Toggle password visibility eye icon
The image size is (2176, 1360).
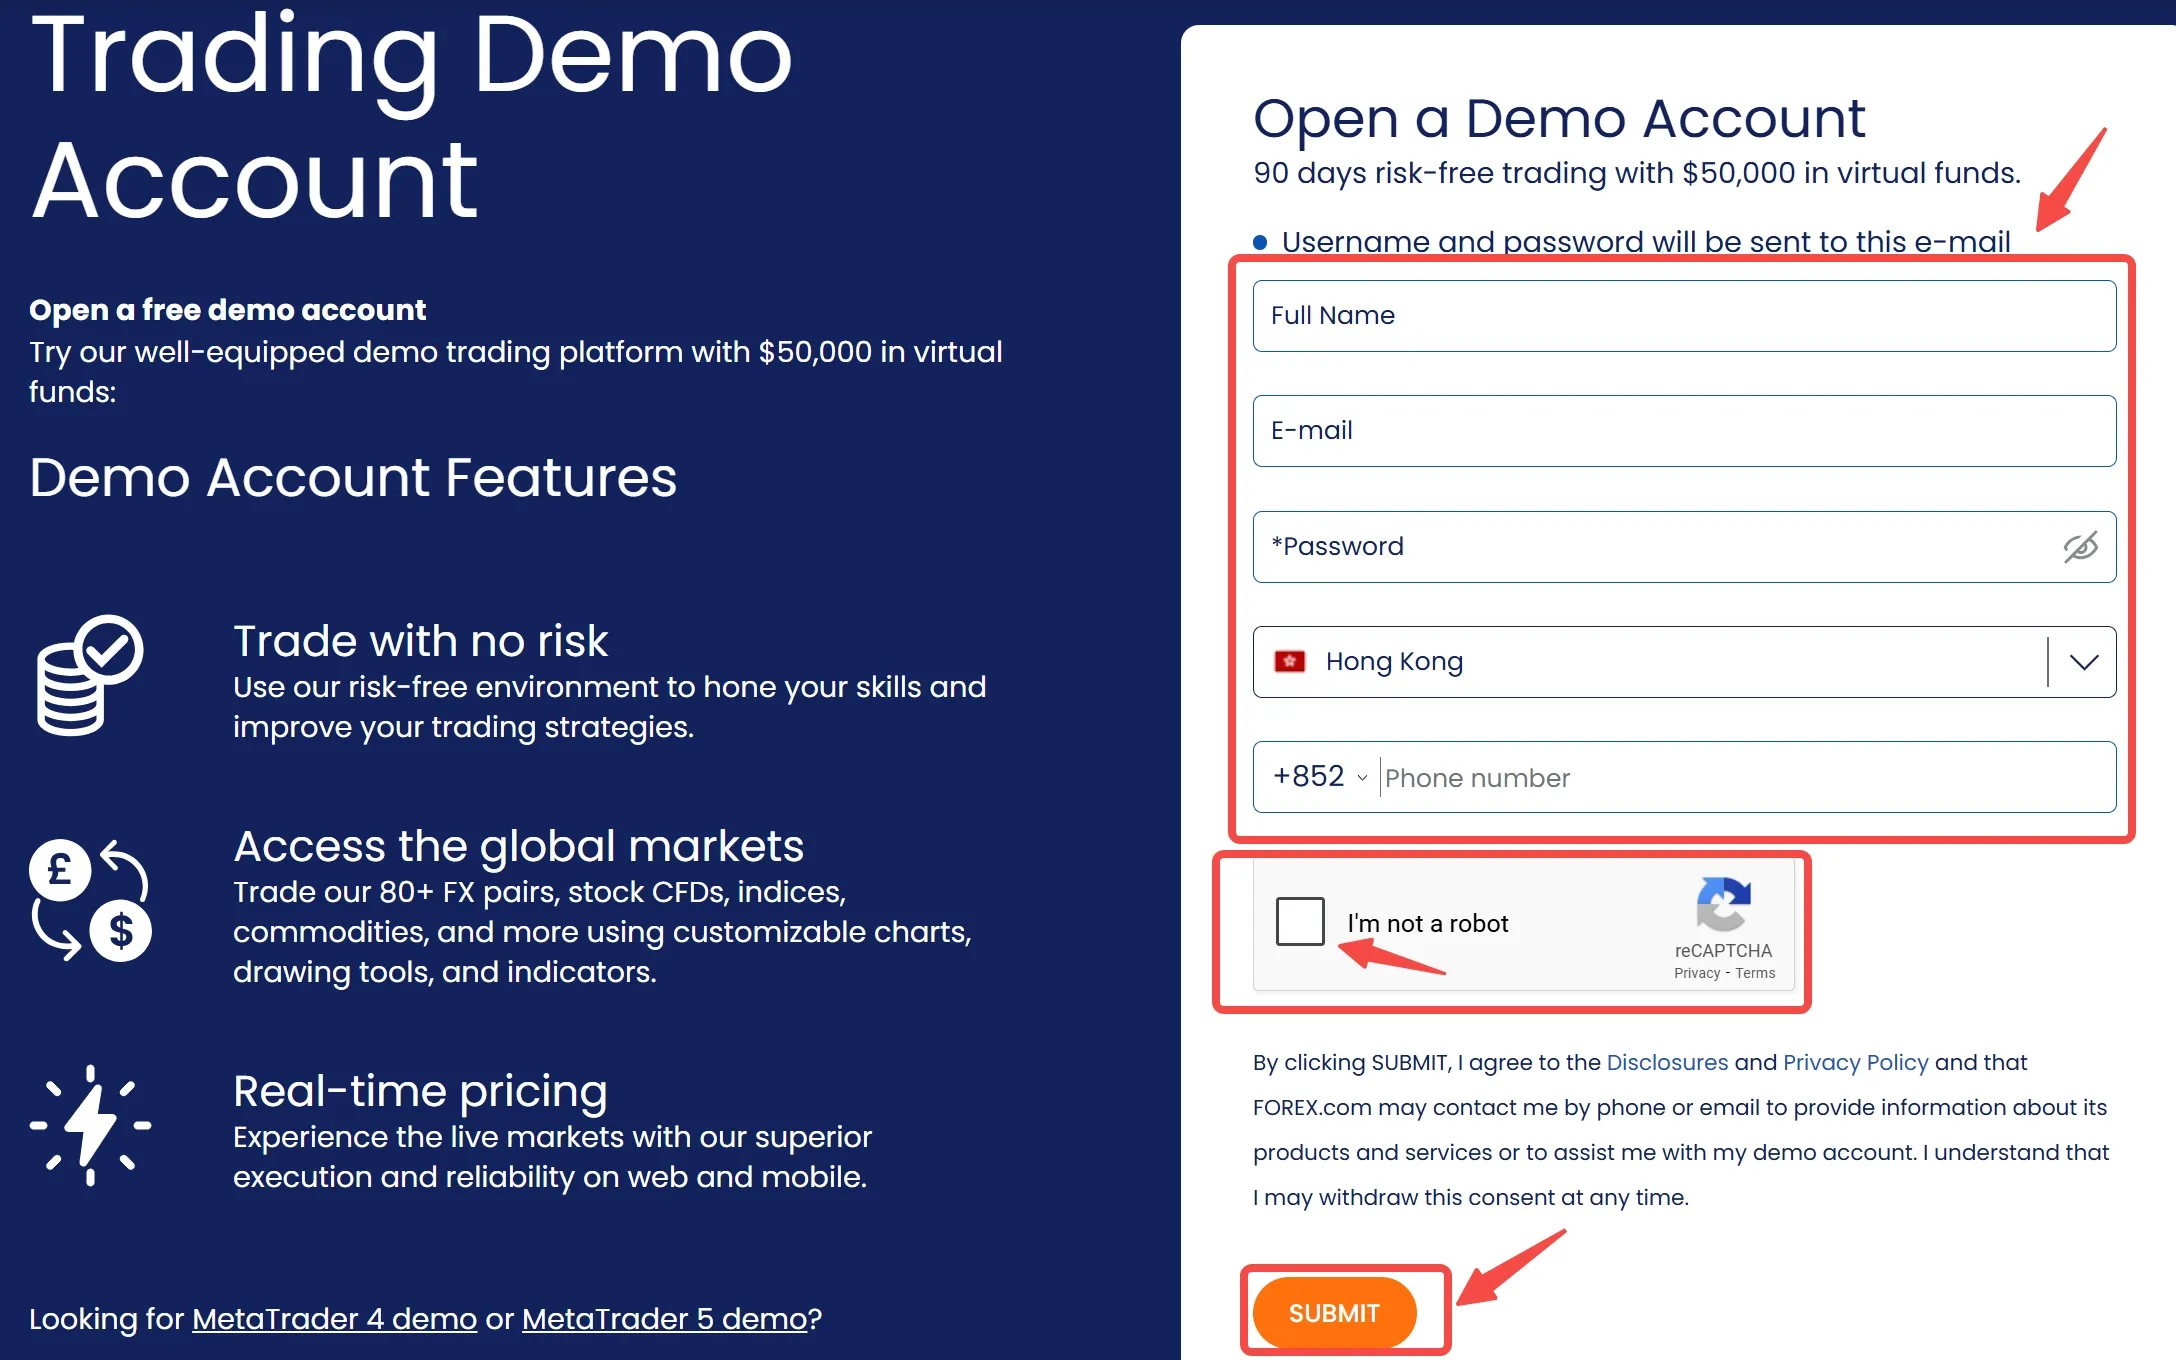2080,547
